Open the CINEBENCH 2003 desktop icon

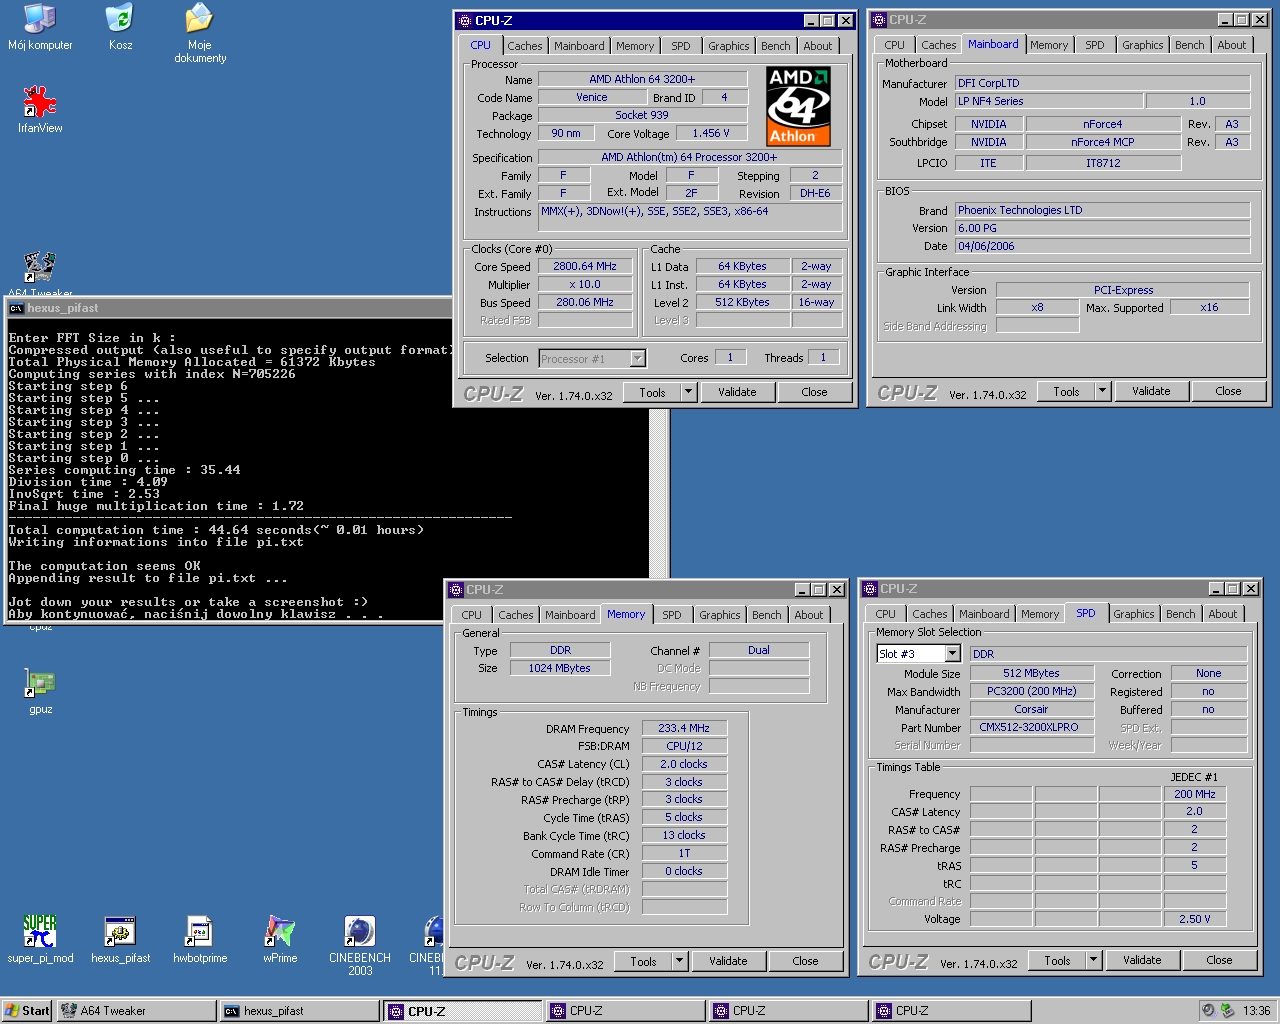(360, 946)
